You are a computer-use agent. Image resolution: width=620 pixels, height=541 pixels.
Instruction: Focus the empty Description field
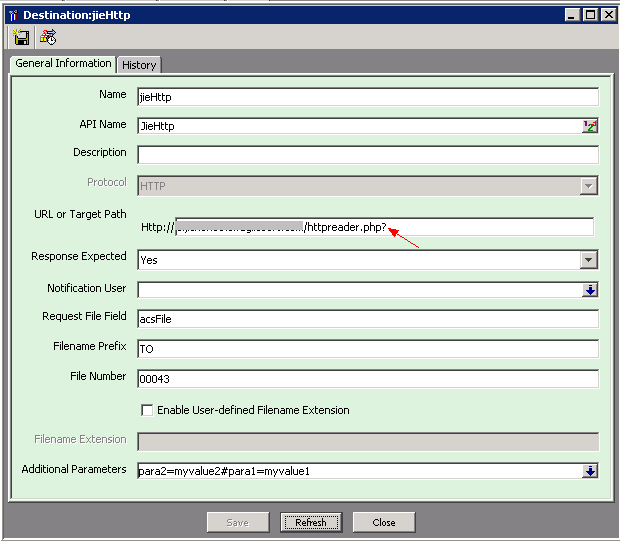coord(366,155)
